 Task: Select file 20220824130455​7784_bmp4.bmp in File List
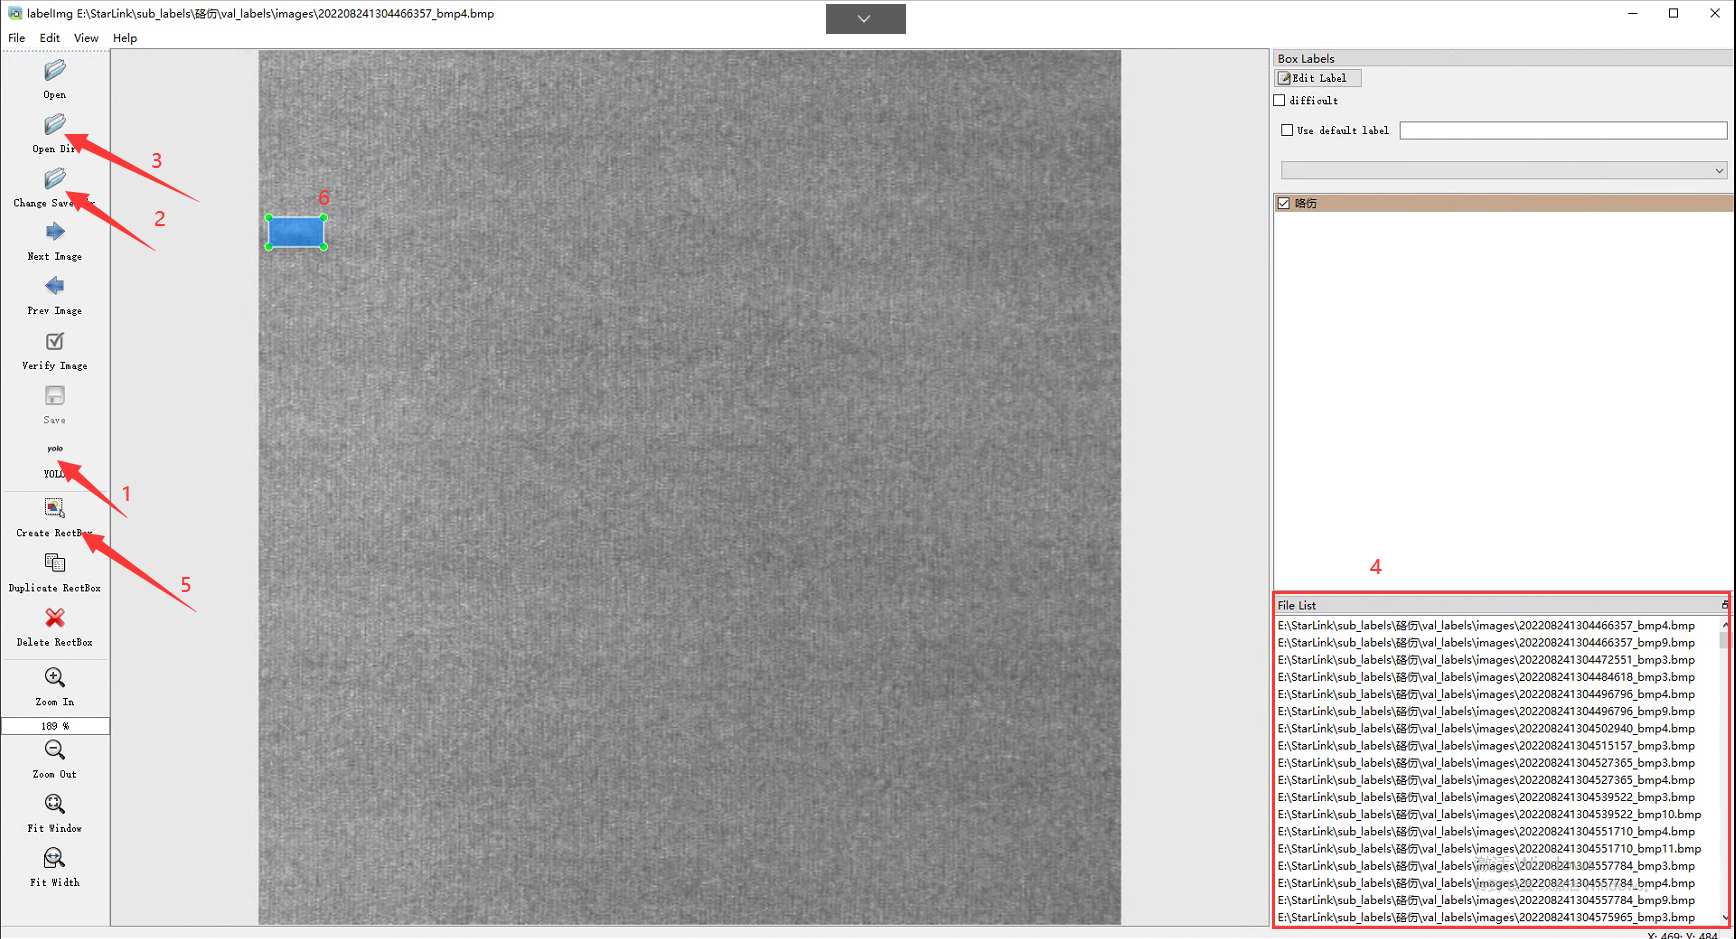point(1486,883)
